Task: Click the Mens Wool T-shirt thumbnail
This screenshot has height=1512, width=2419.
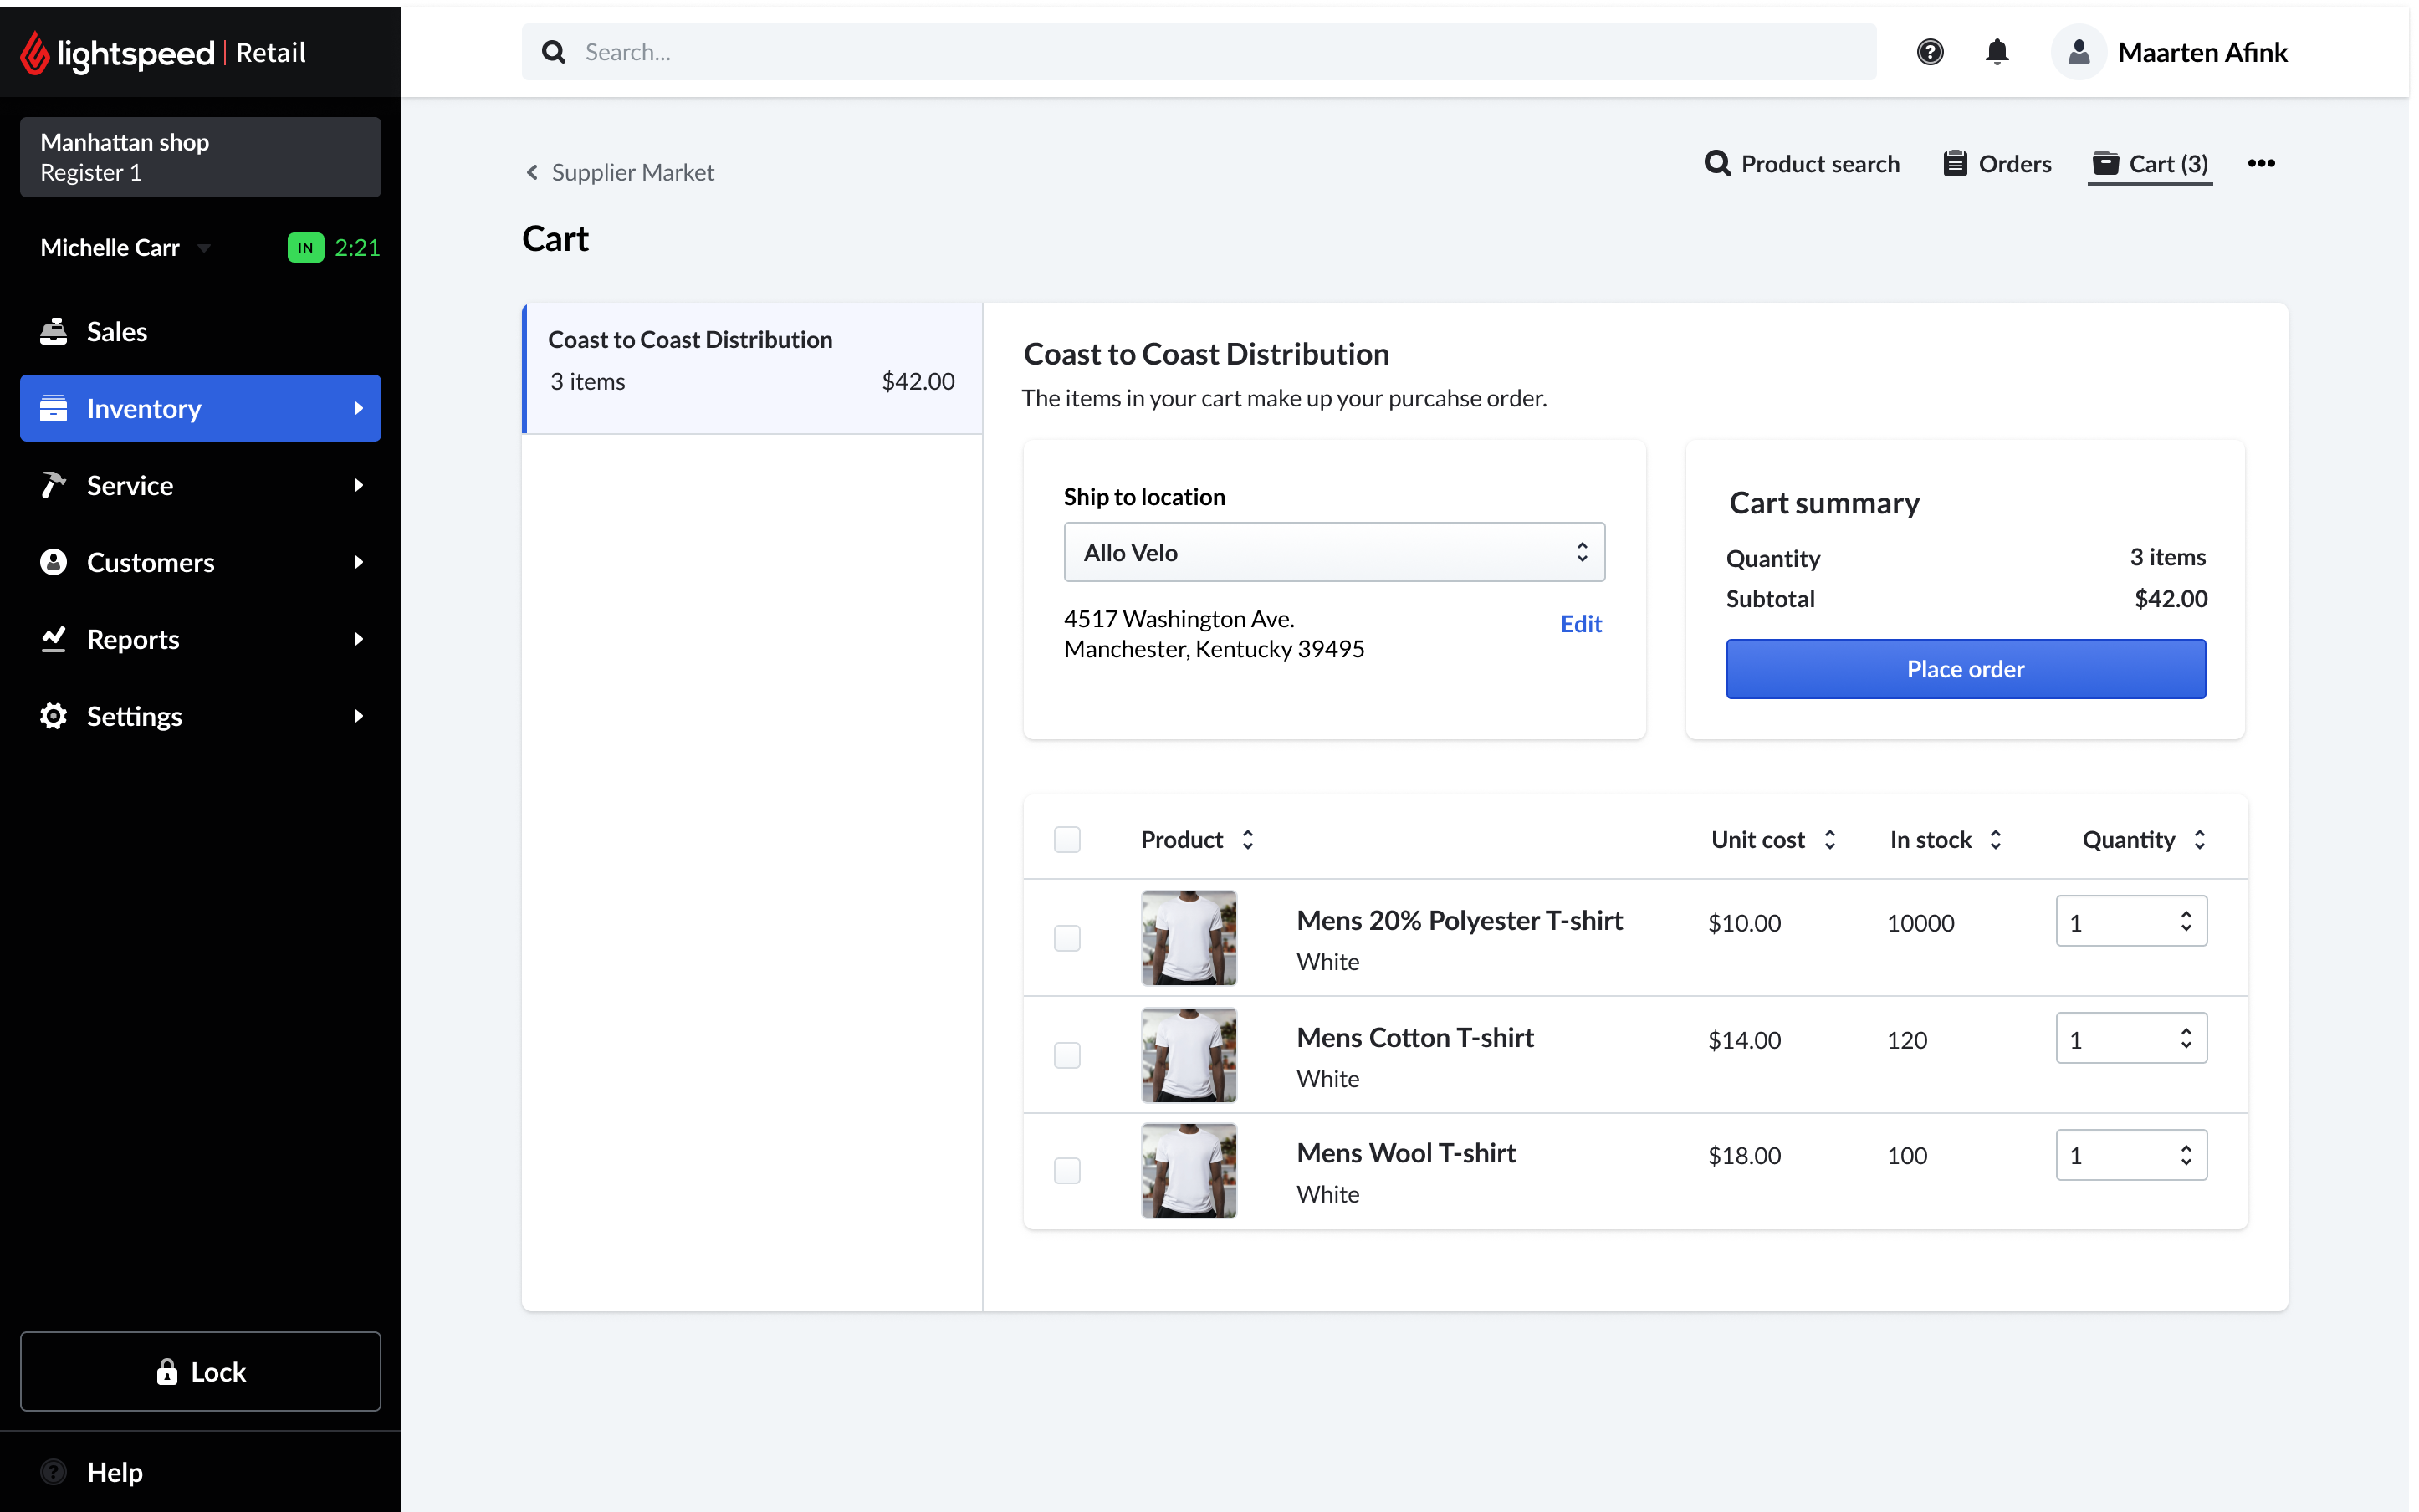Action: coord(1188,1171)
